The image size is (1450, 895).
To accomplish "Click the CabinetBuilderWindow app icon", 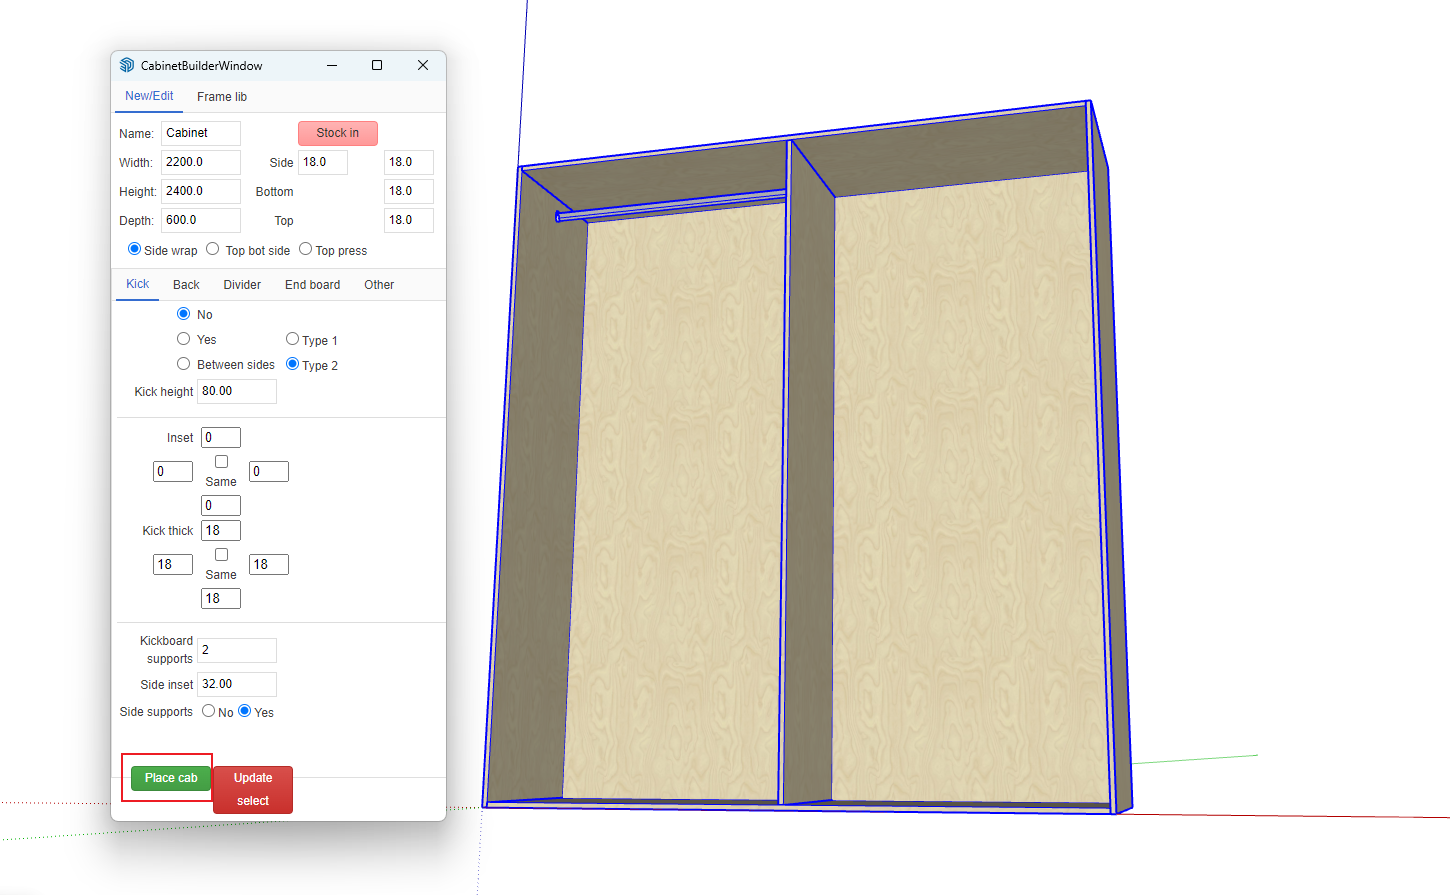I will (127, 65).
